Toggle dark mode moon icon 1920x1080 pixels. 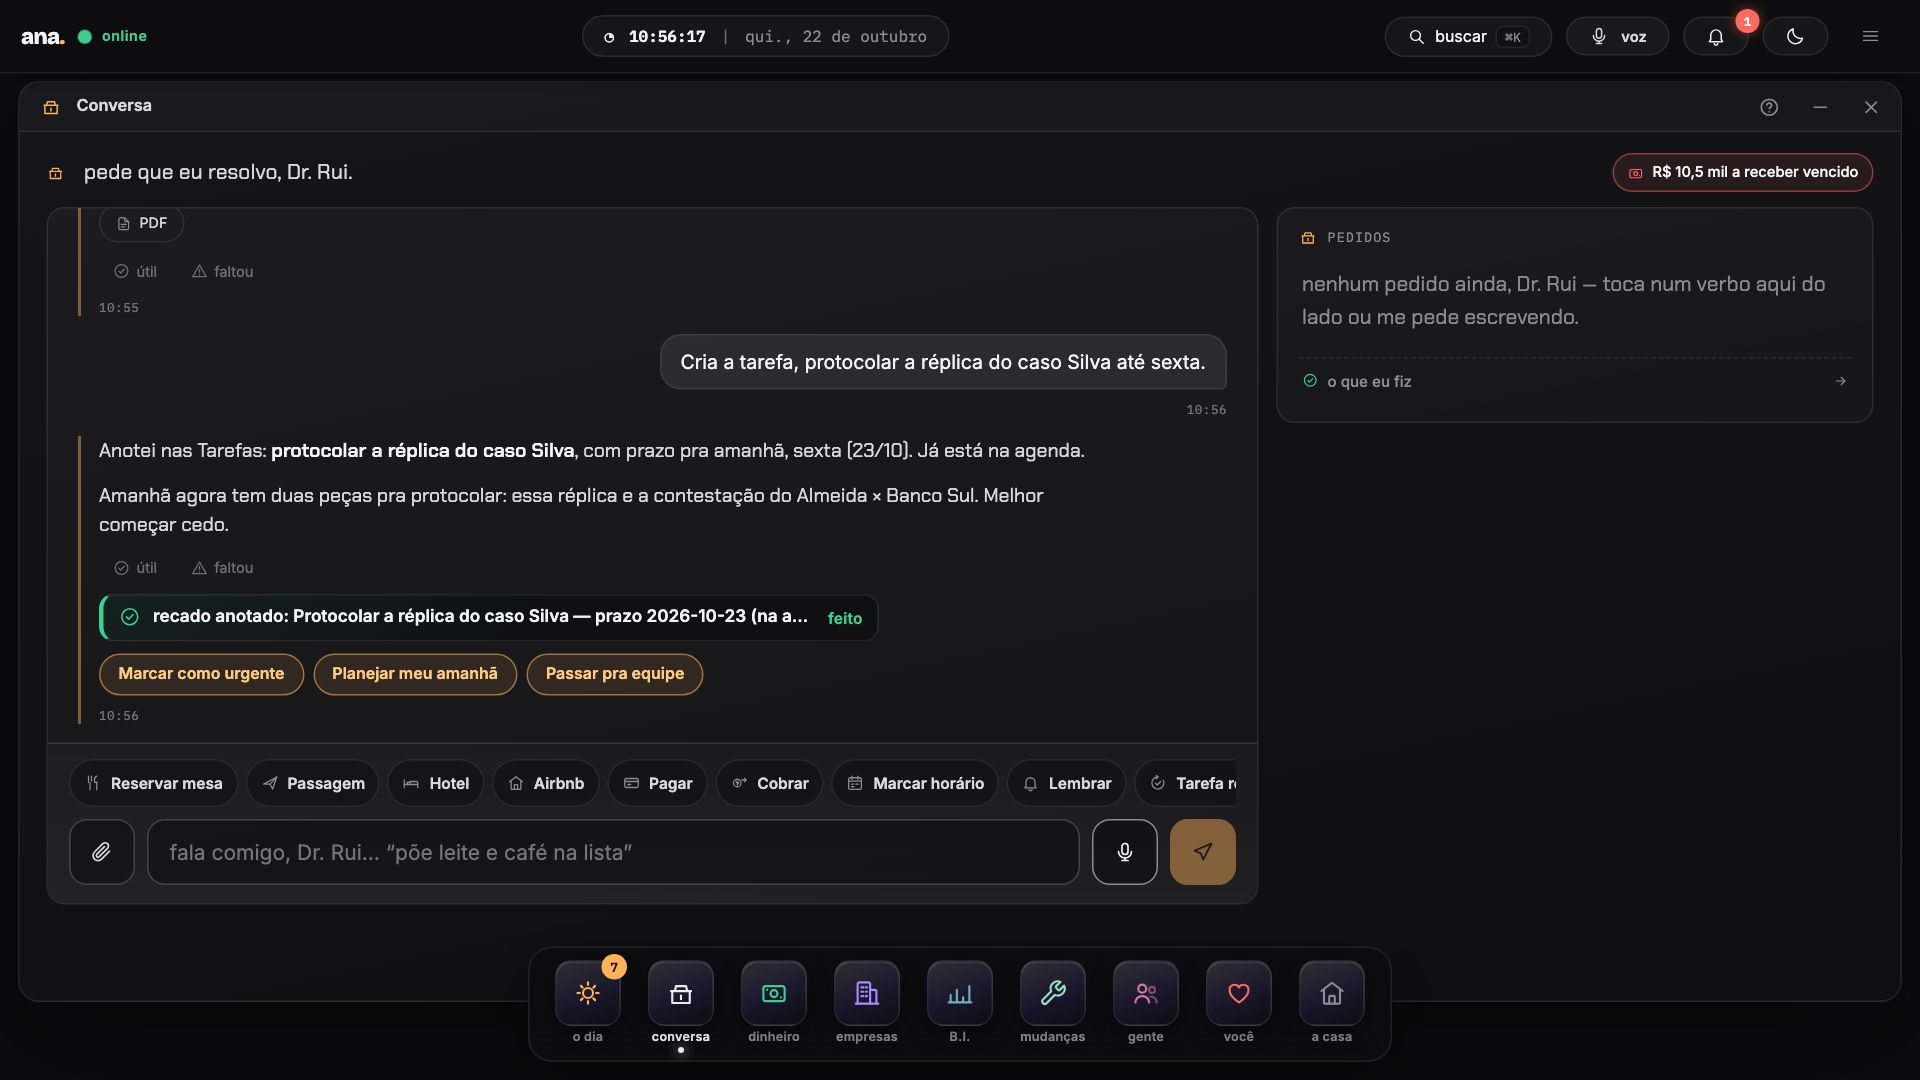coord(1795,37)
